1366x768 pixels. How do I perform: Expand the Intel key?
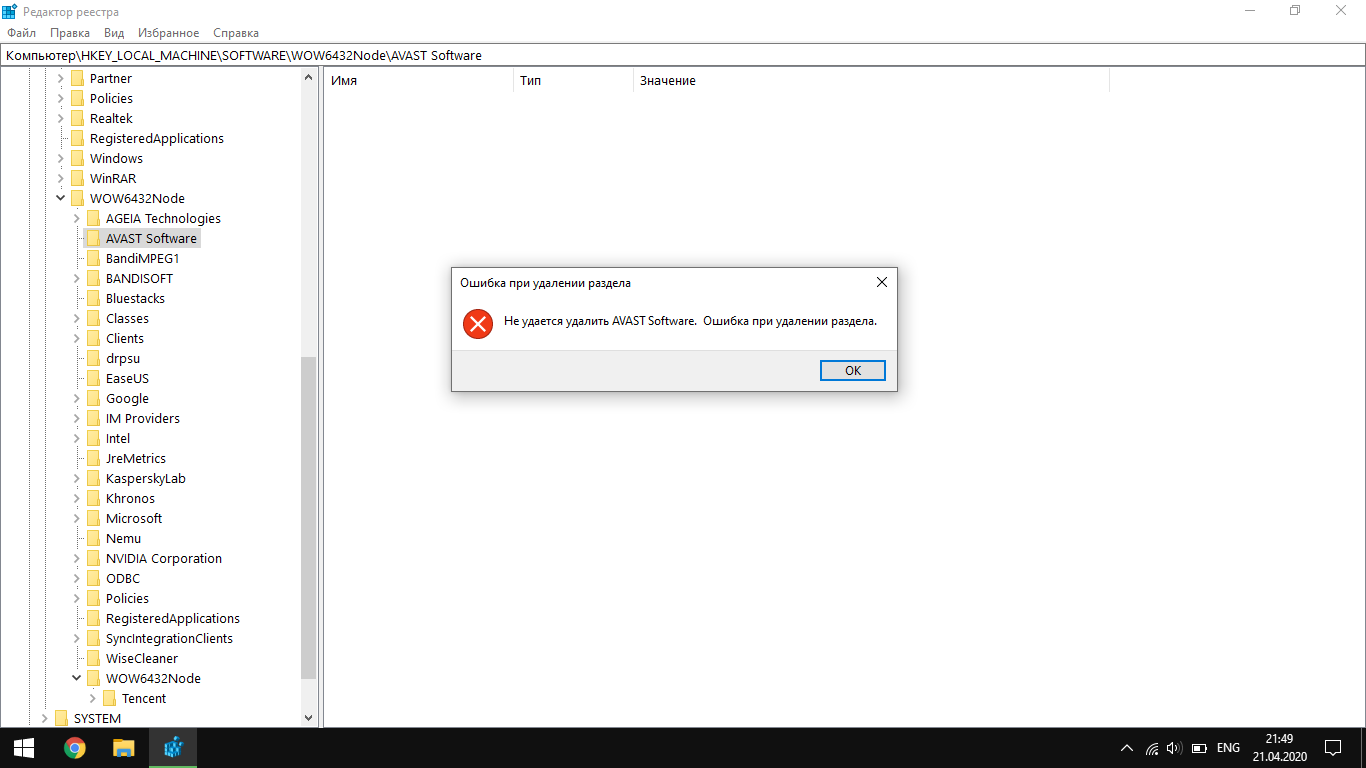tap(77, 438)
